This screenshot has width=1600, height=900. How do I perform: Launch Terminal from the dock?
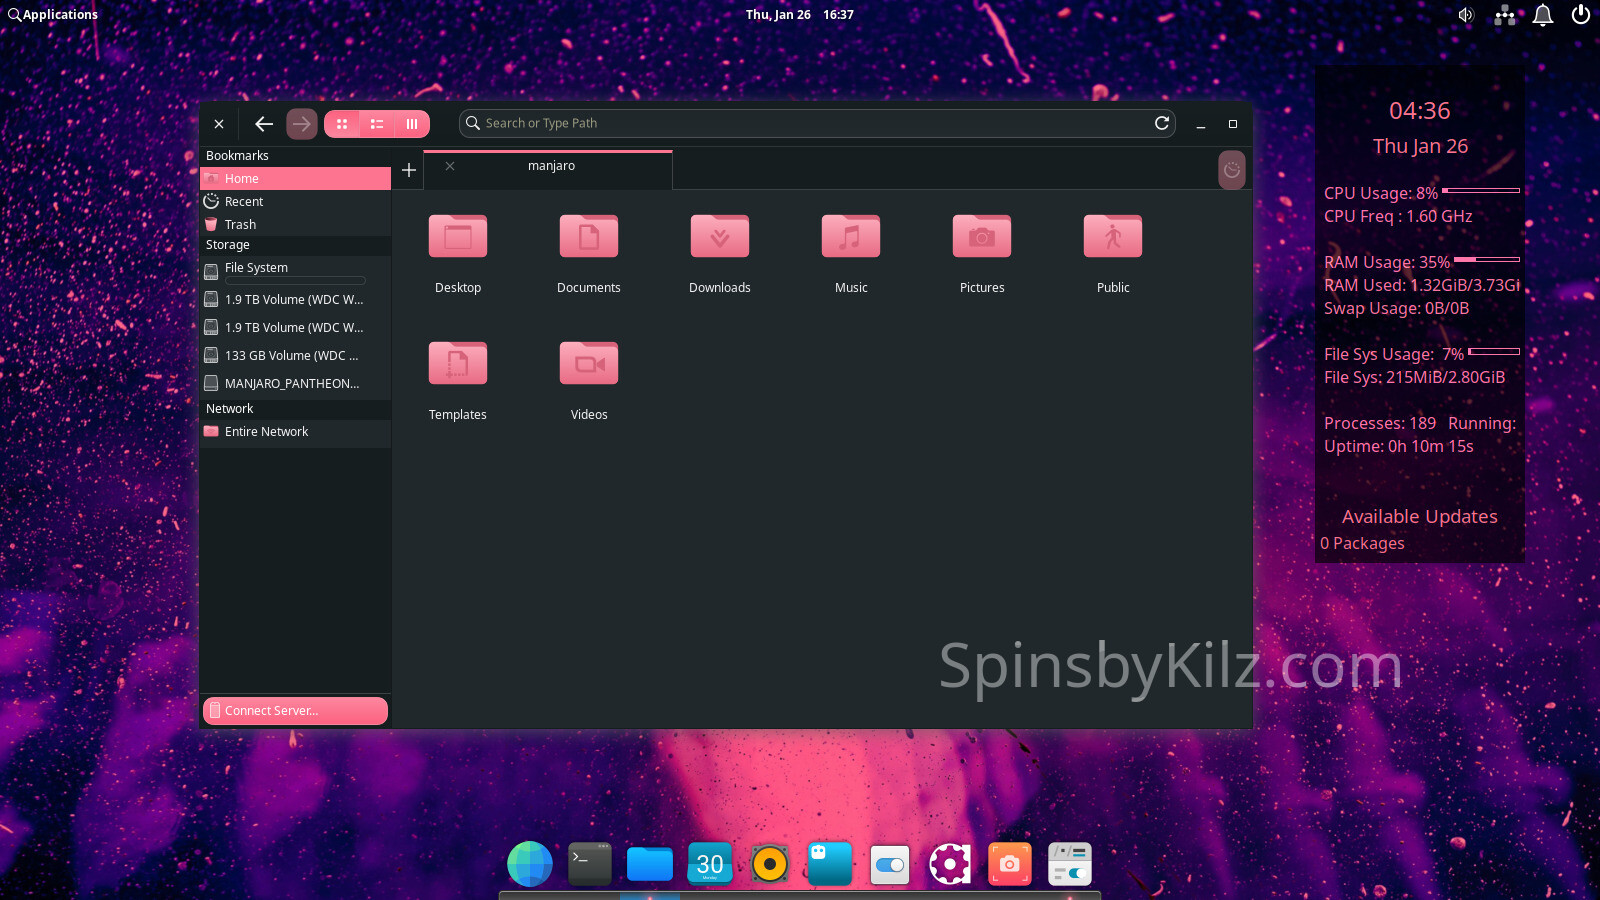point(590,864)
